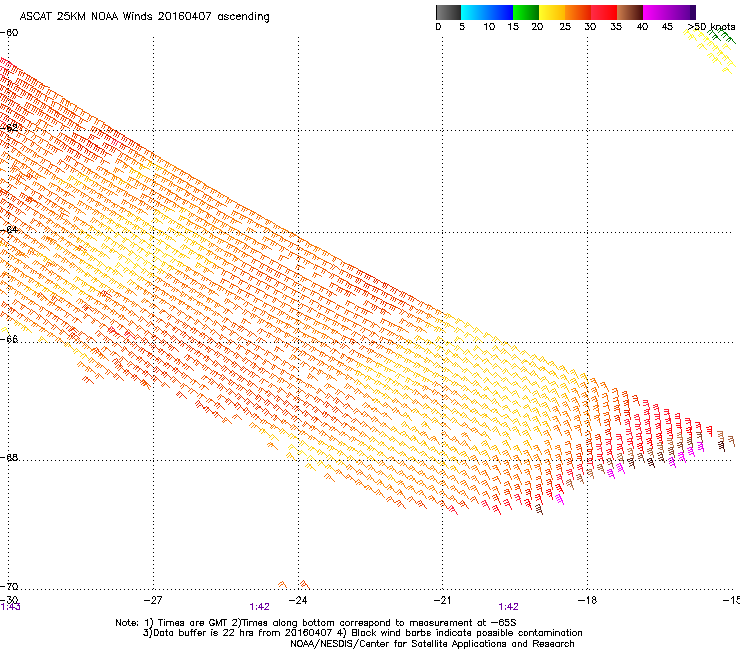The width and height of the screenshot is (740, 650).
Task: Click the latitude label '-62'
Action: click(9, 128)
